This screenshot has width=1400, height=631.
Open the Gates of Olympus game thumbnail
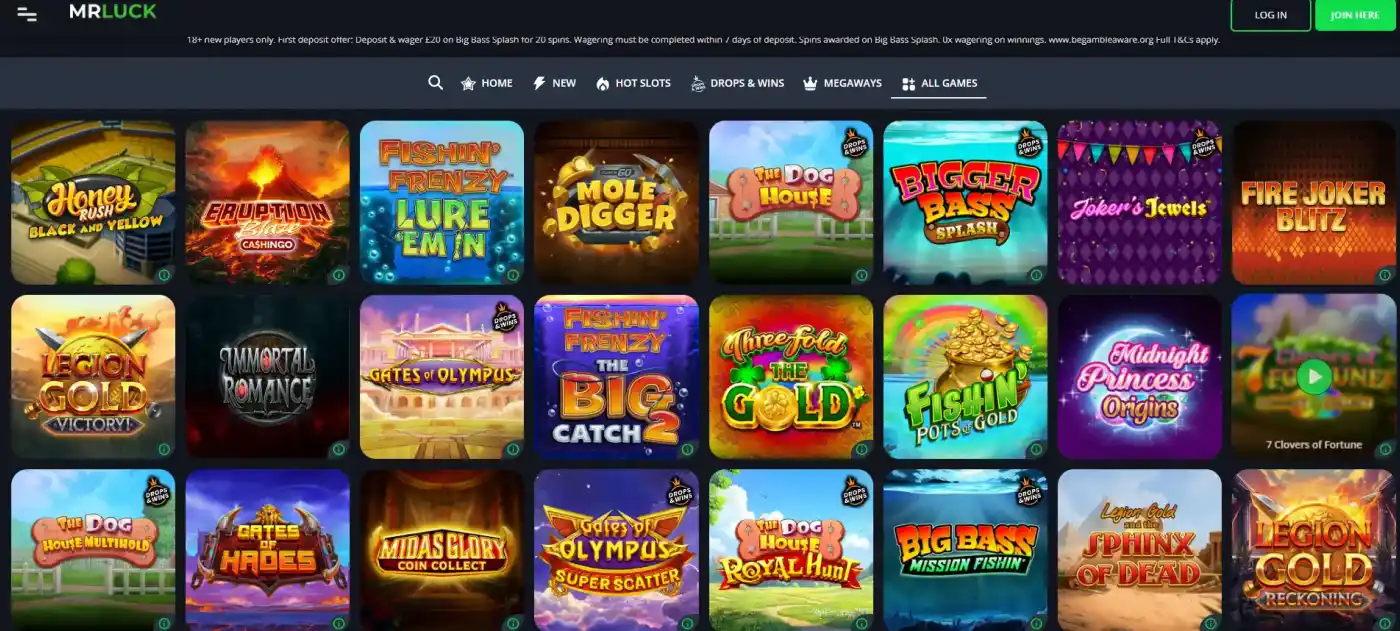click(x=442, y=377)
